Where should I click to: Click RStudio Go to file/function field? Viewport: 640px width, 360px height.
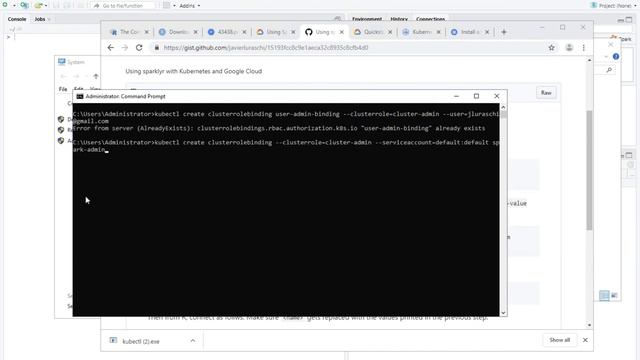click(x=122, y=6)
